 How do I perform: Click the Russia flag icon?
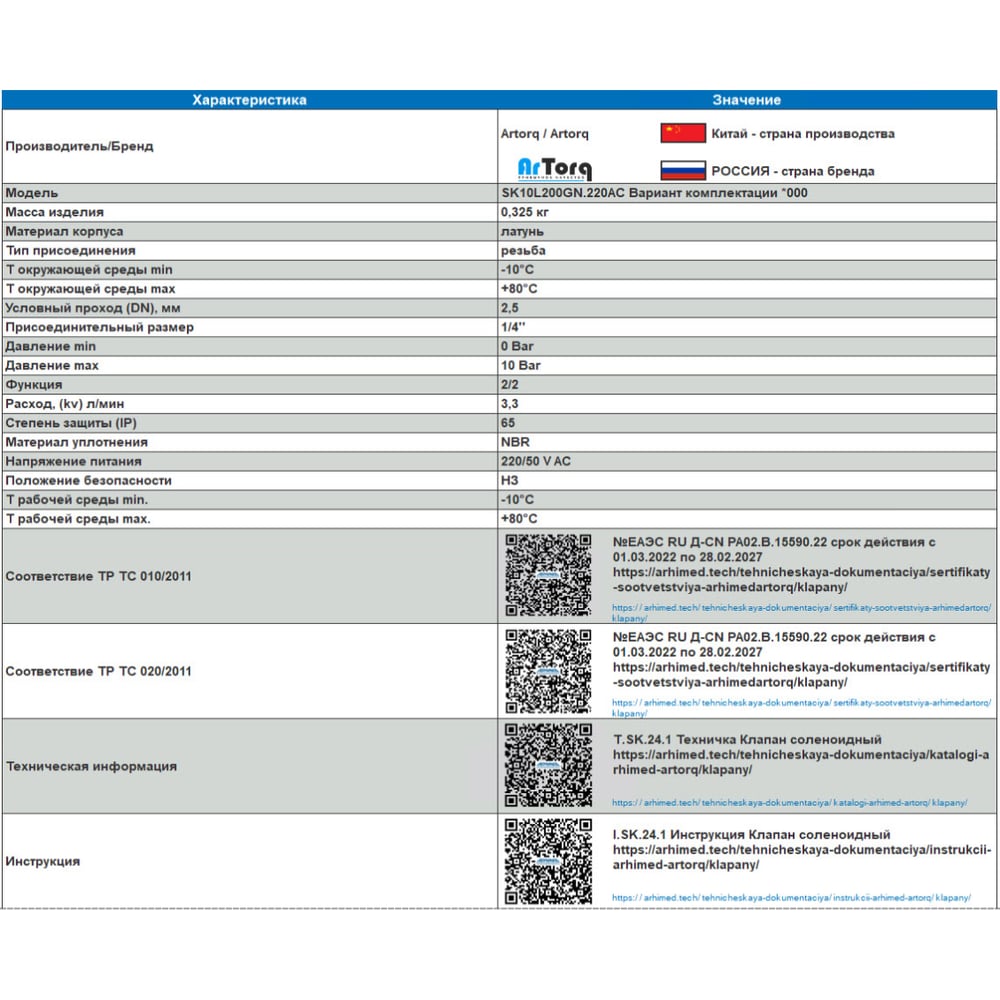click(683, 170)
